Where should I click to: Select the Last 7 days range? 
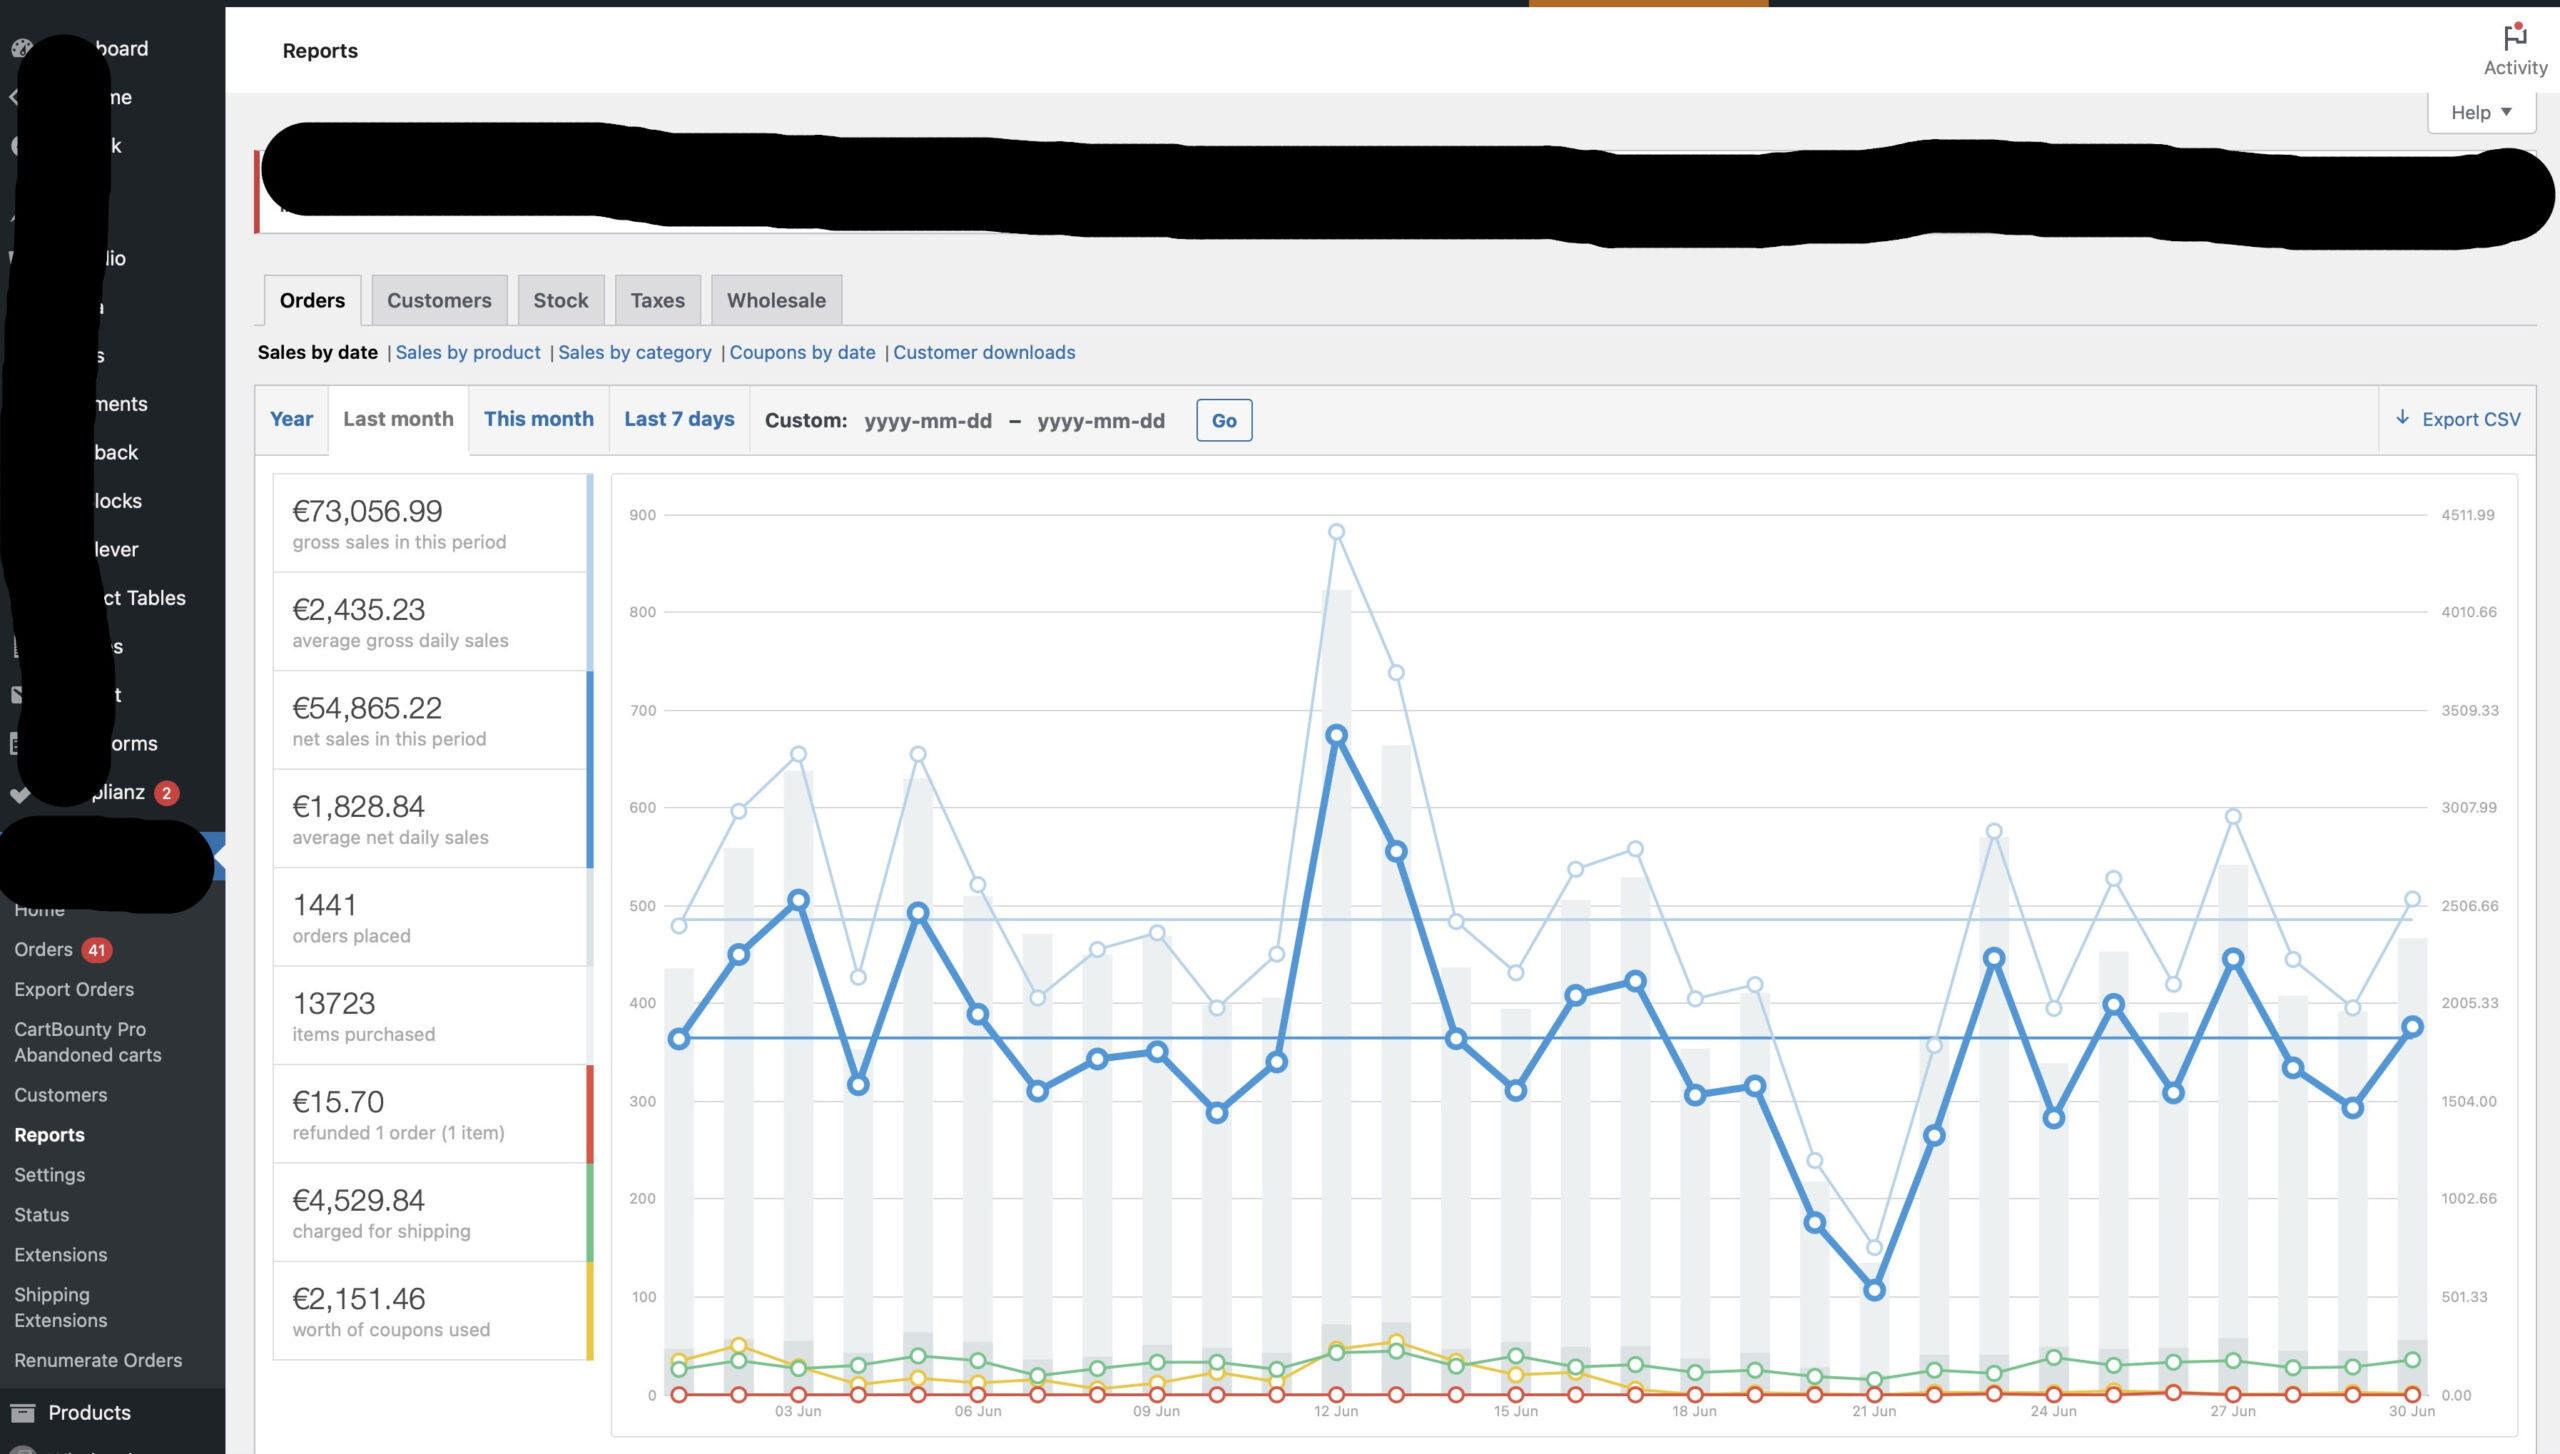pyautogui.click(x=679, y=420)
